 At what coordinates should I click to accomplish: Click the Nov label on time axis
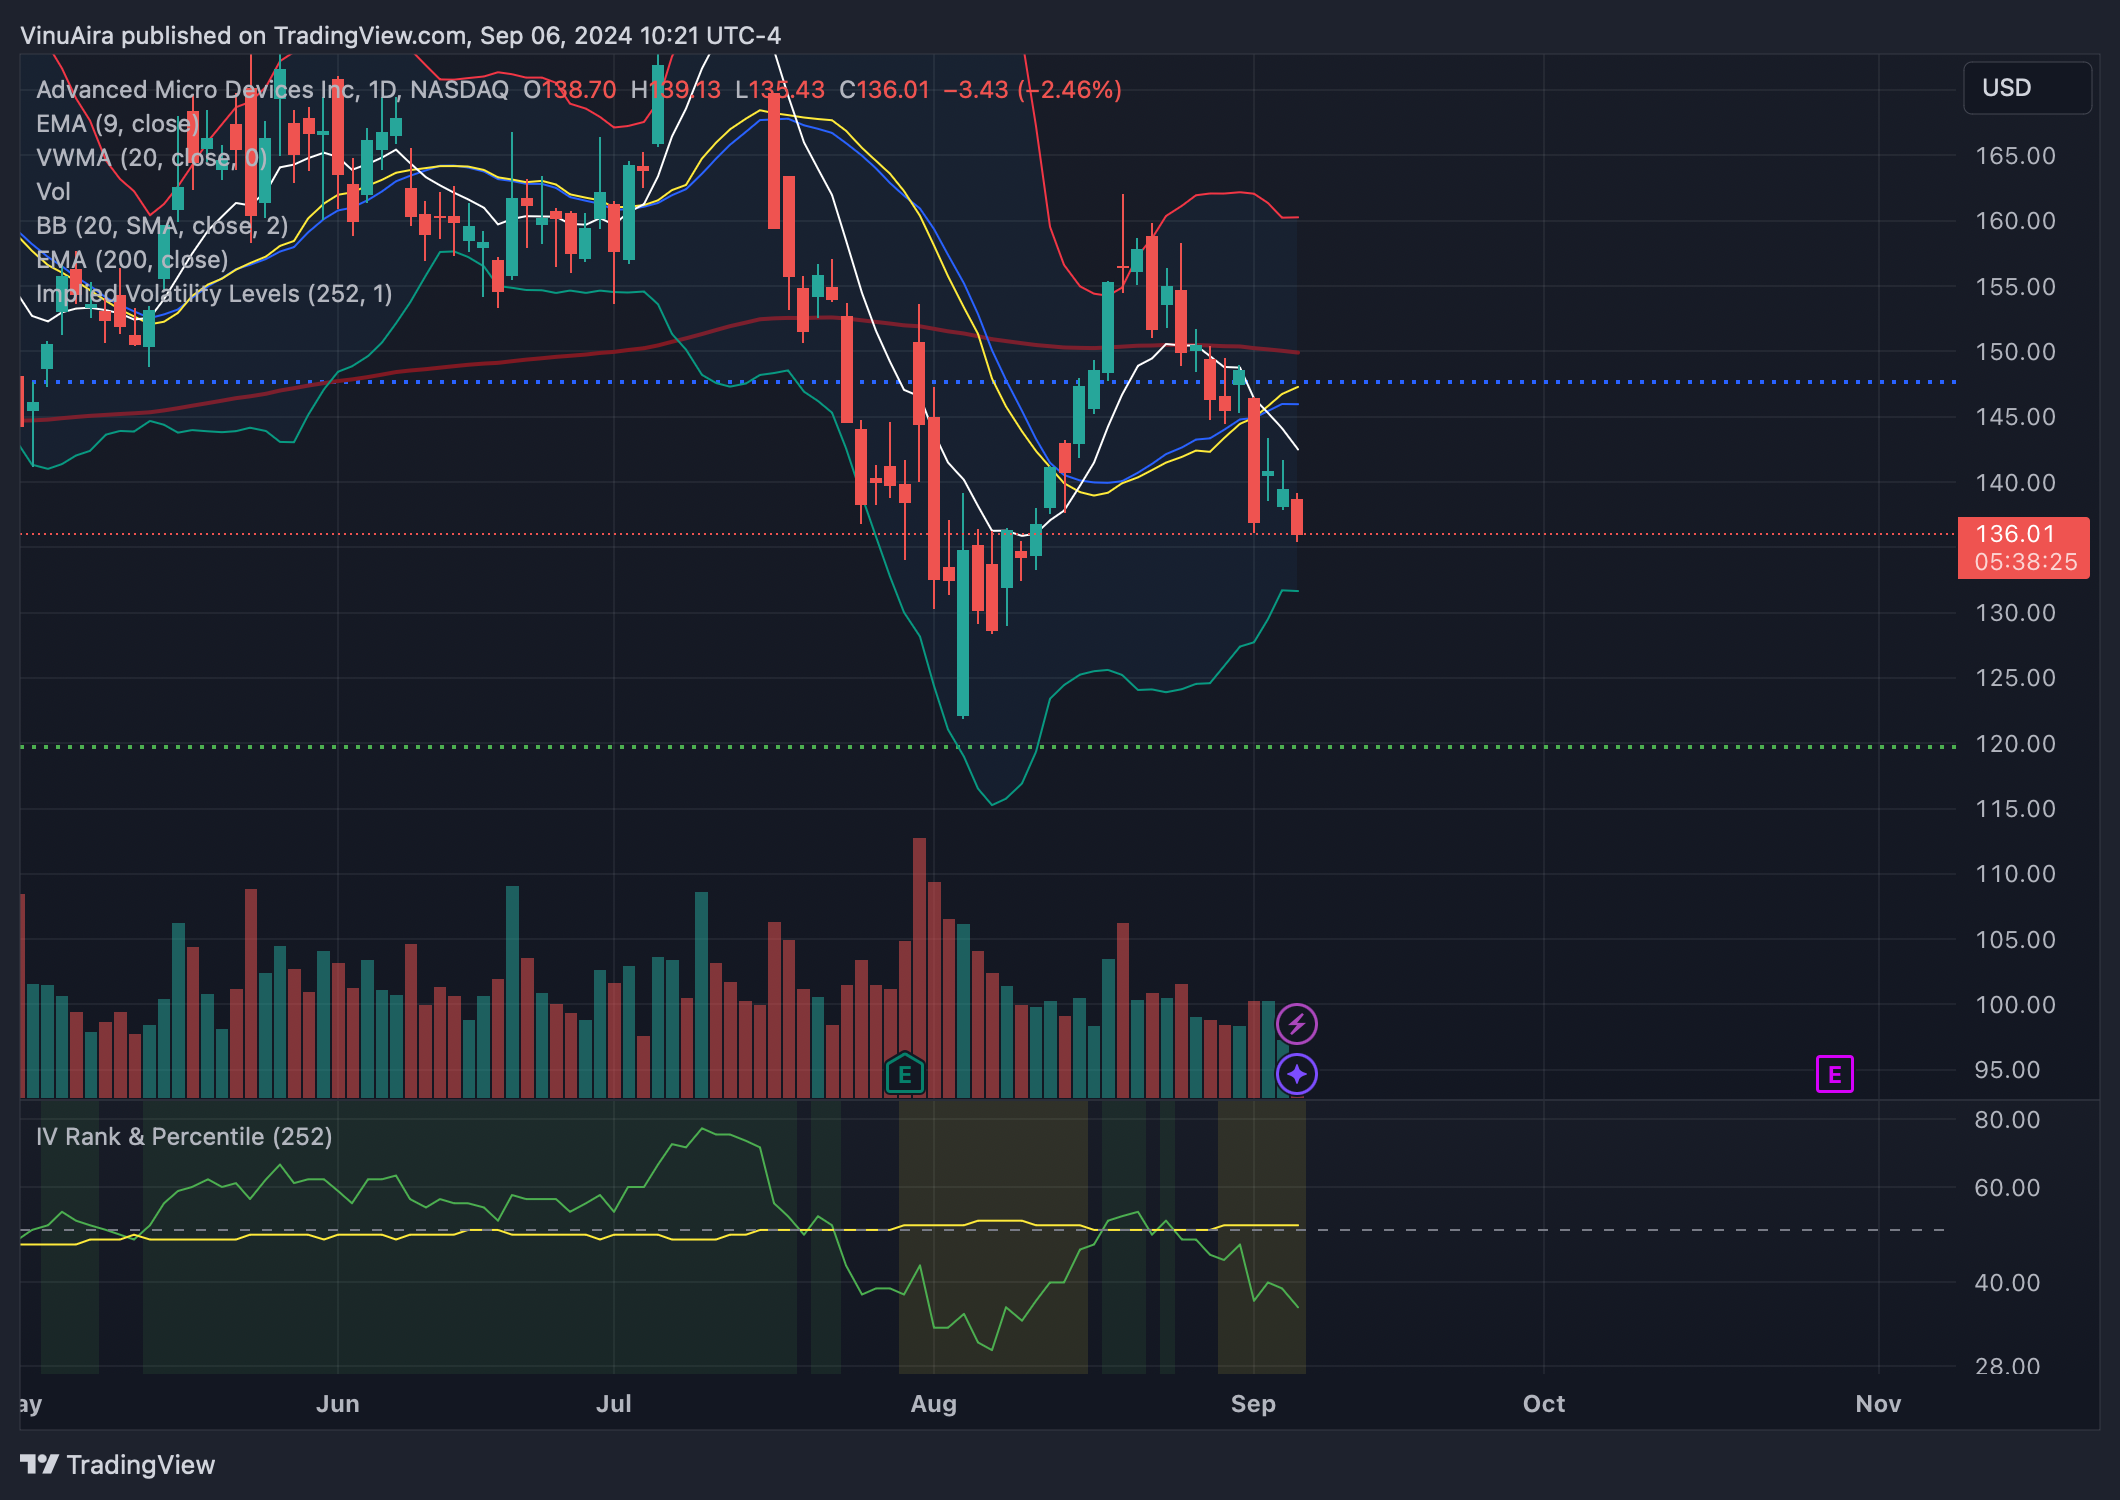pos(1878,1404)
